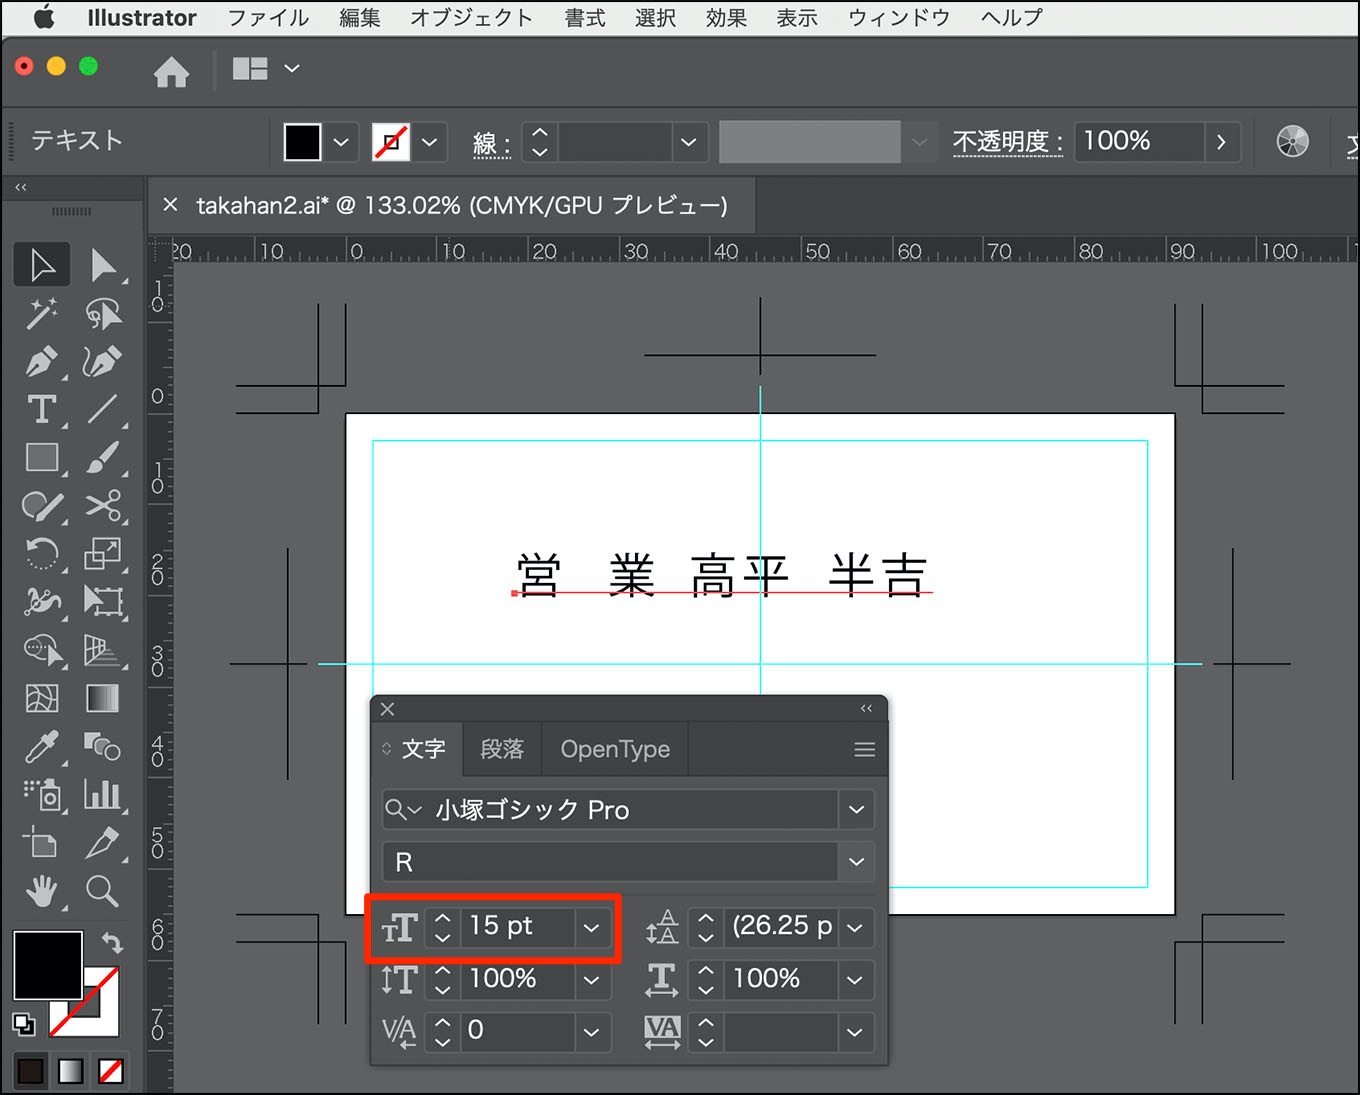Switch to the 段落 tab
1360x1095 pixels.
click(502, 749)
